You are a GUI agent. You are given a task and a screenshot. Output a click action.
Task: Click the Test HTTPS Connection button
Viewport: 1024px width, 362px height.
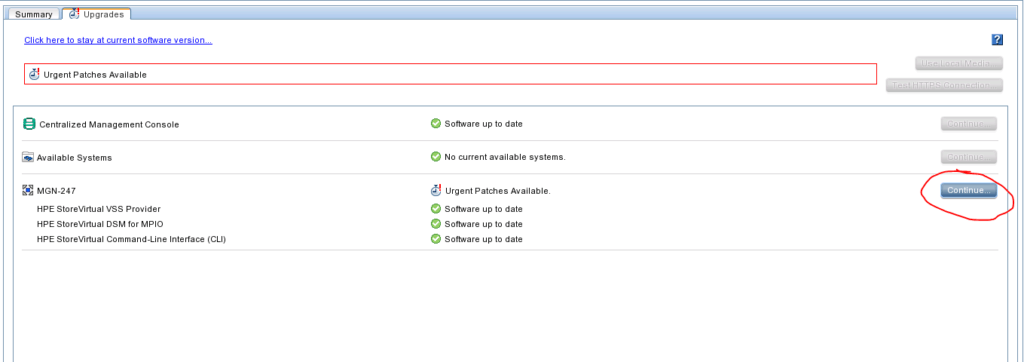(944, 85)
